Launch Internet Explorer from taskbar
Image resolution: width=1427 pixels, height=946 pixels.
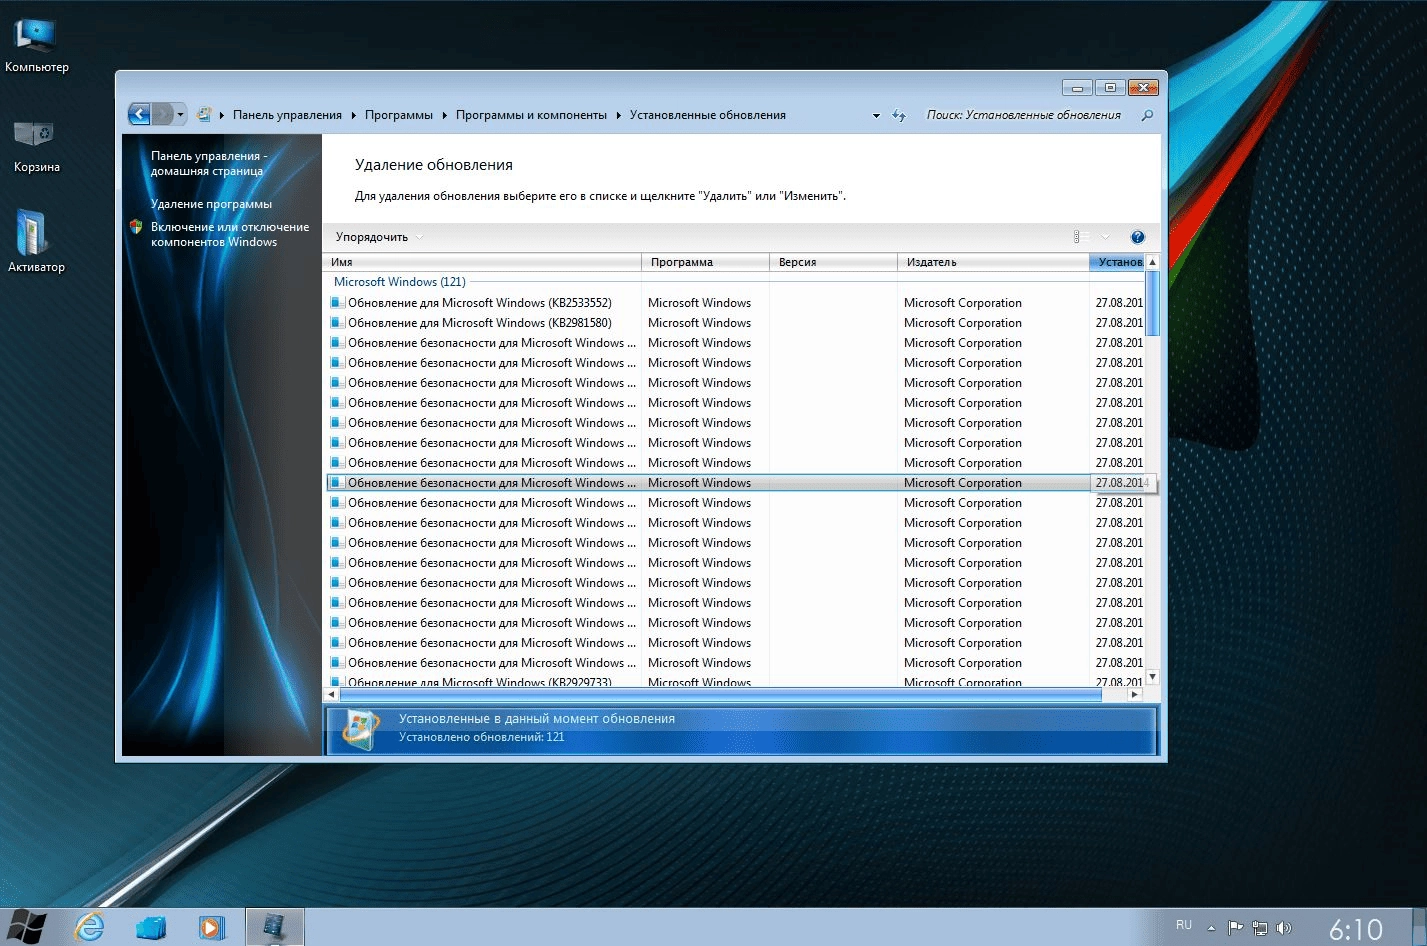89,927
